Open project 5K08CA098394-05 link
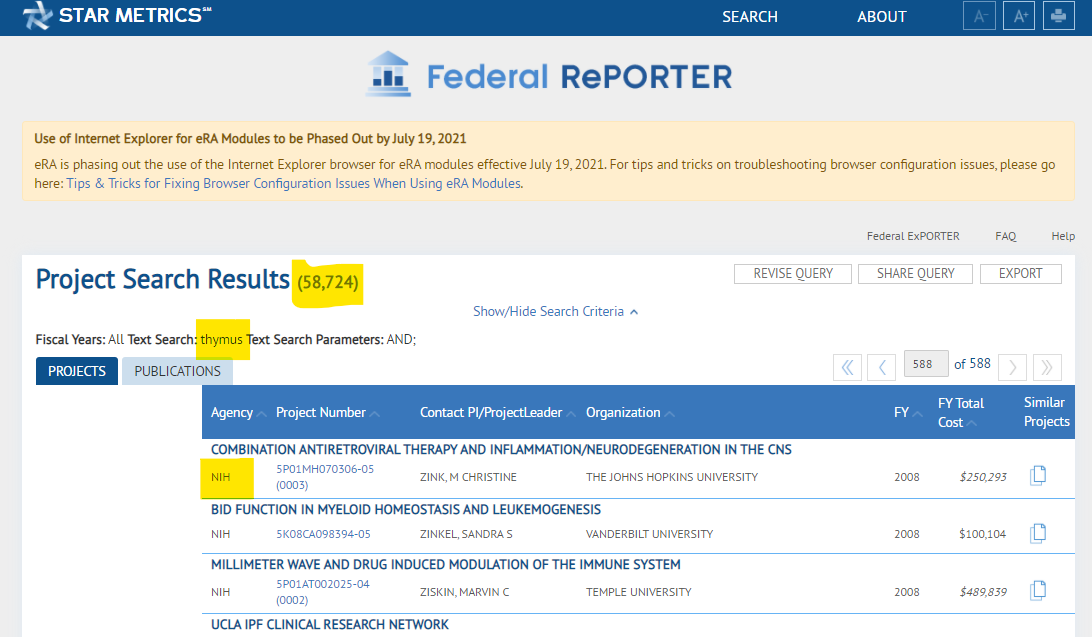This screenshot has width=1092, height=637. click(x=323, y=534)
